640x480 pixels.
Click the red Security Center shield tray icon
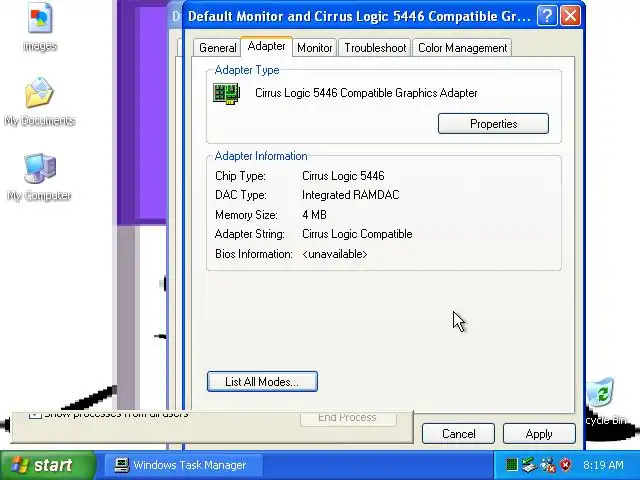tap(566, 465)
